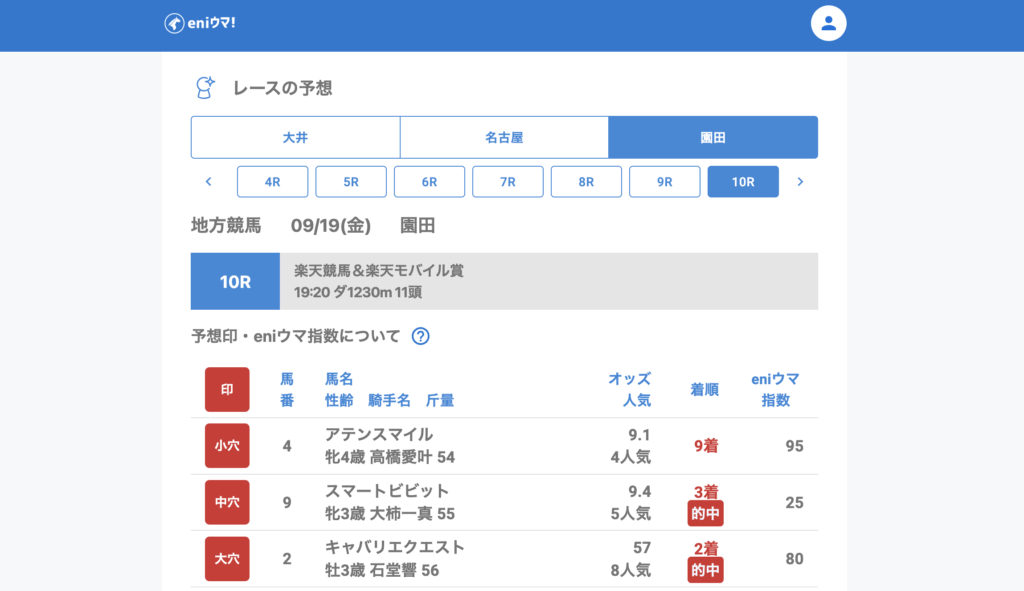Click the 的中 badge for スマートビビット
Image resolution: width=1024 pixels, height=591 pixels.
coord(705,514)
